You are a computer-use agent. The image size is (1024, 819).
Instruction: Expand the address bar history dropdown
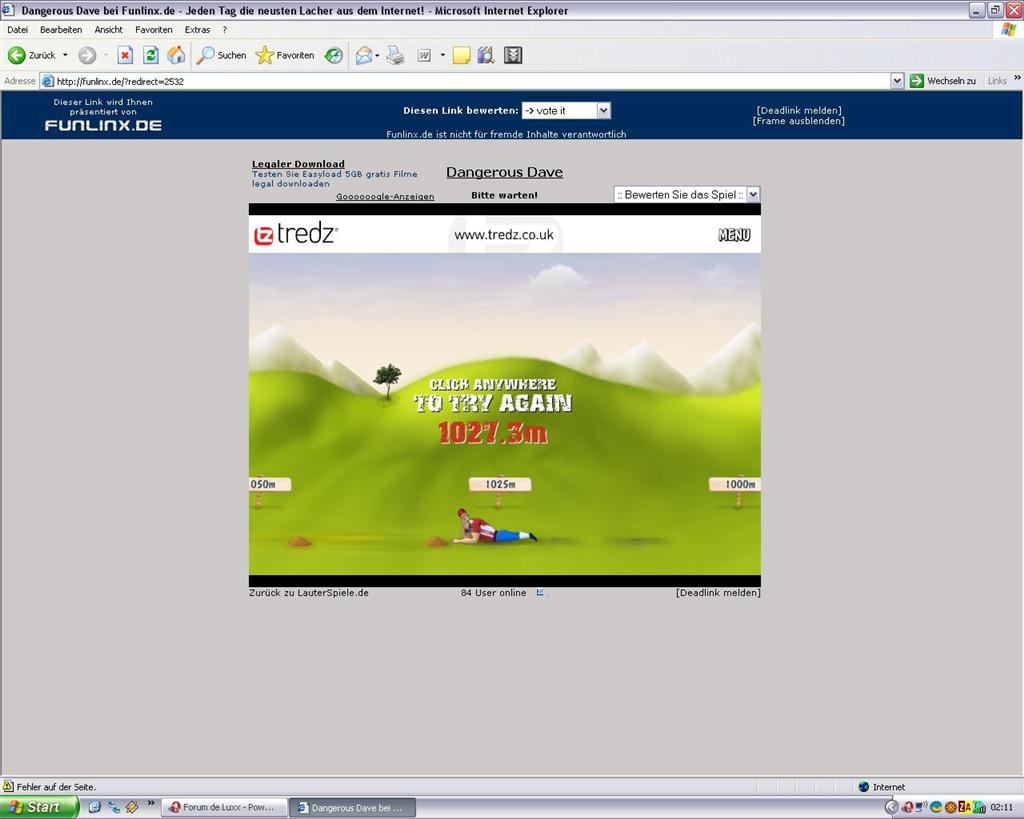897,81
